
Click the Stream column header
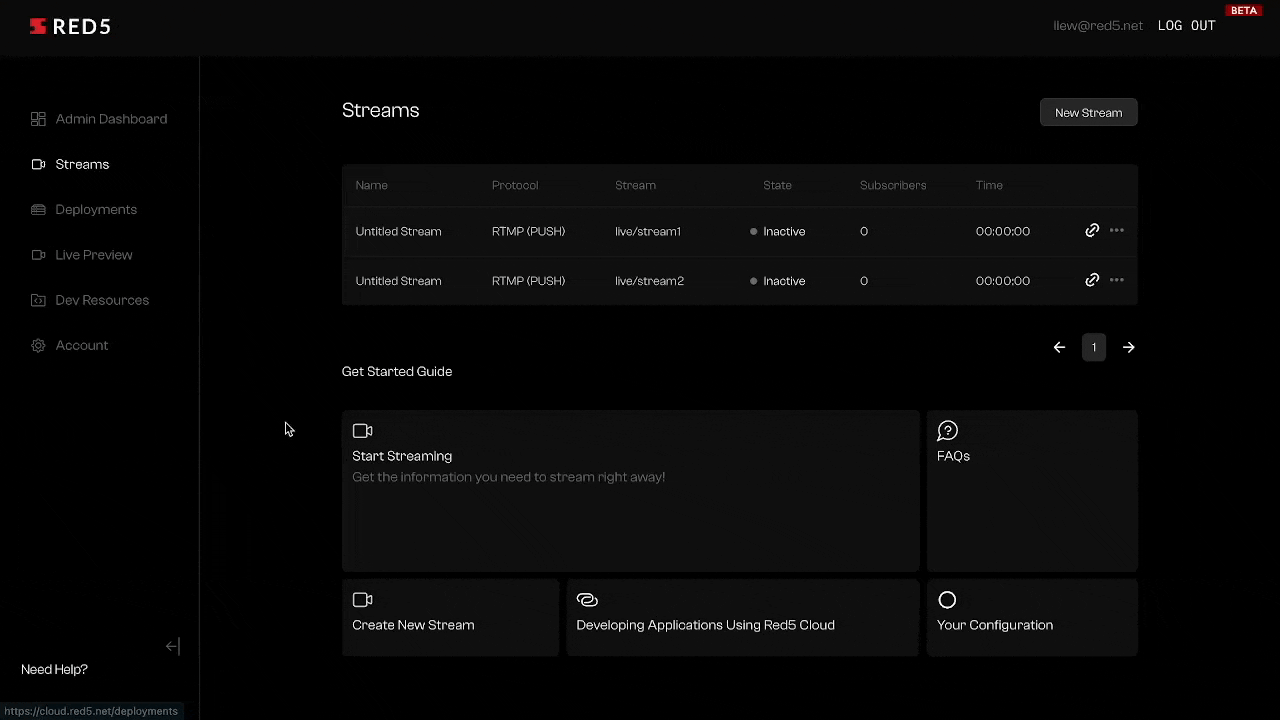635,185
